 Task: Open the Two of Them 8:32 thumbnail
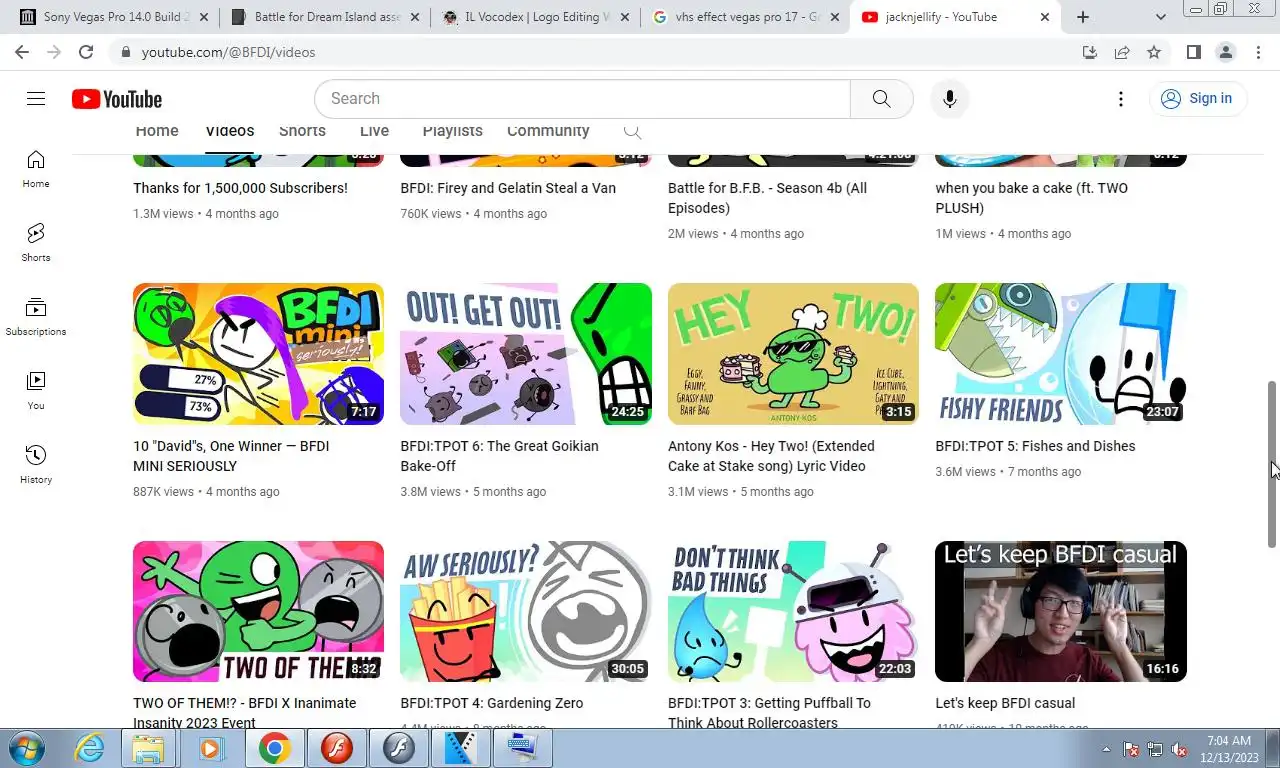click(258, 611)
